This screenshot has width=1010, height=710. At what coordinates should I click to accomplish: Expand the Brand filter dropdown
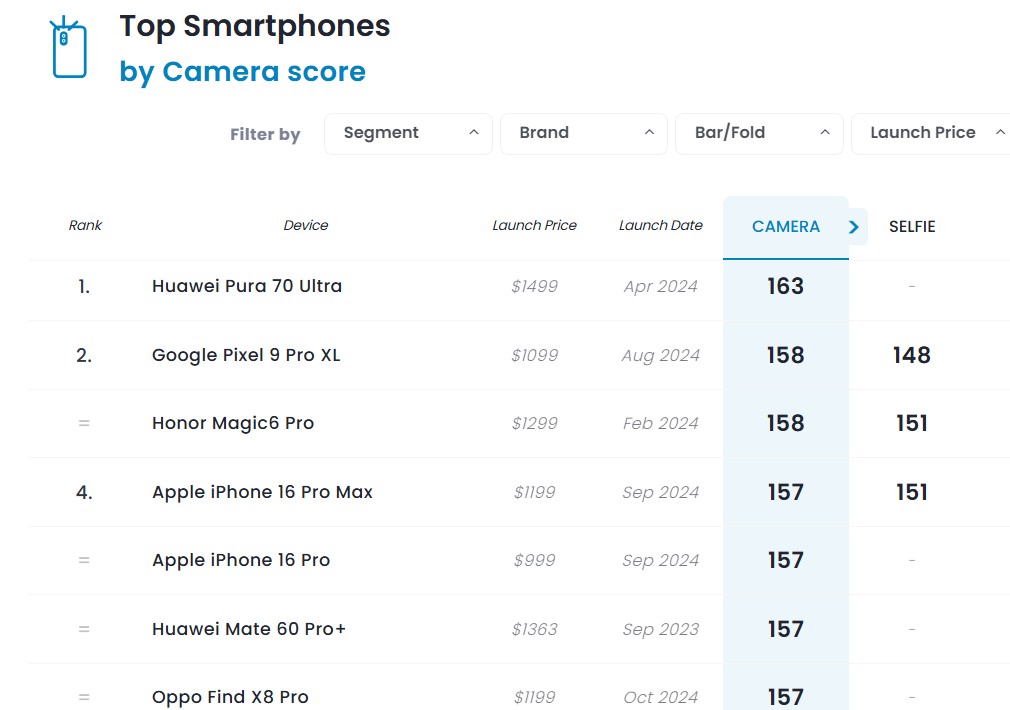point(583,133)
